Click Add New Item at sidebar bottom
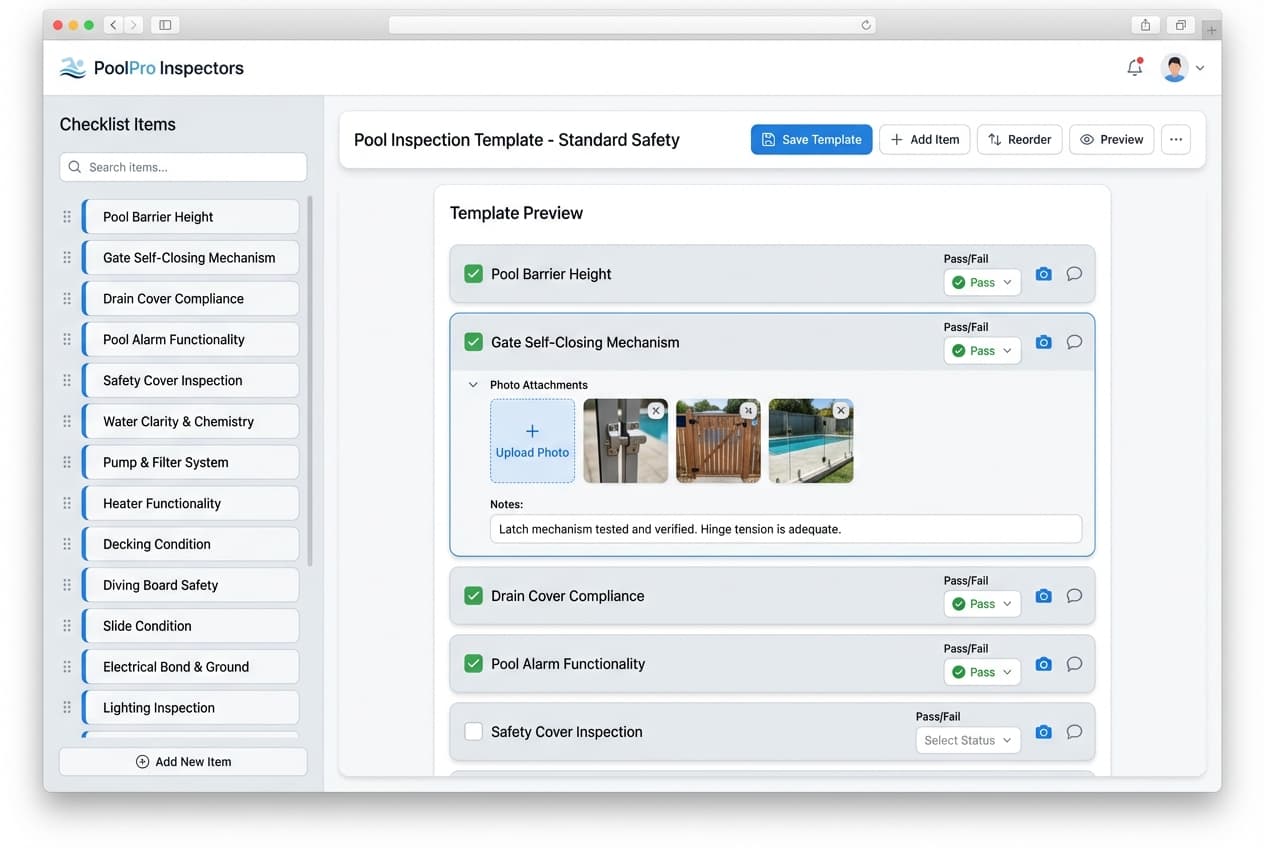Screen dimensions: 1264x848 [x=183, y=761]
